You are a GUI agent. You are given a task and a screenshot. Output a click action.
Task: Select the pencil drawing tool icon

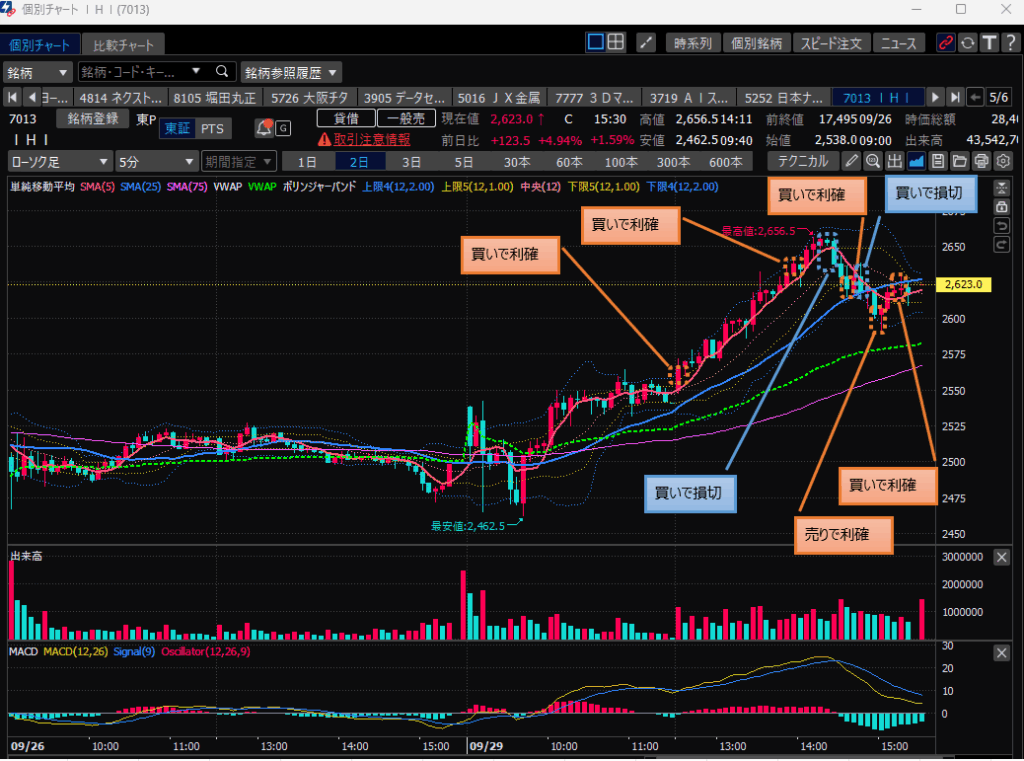tap(851, 161)
